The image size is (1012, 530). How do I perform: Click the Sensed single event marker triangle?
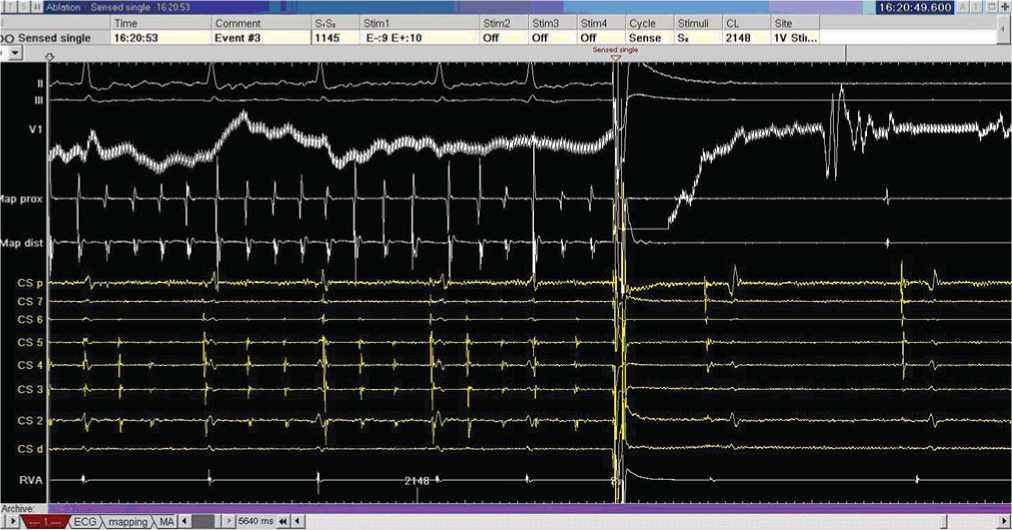[615, 58]
